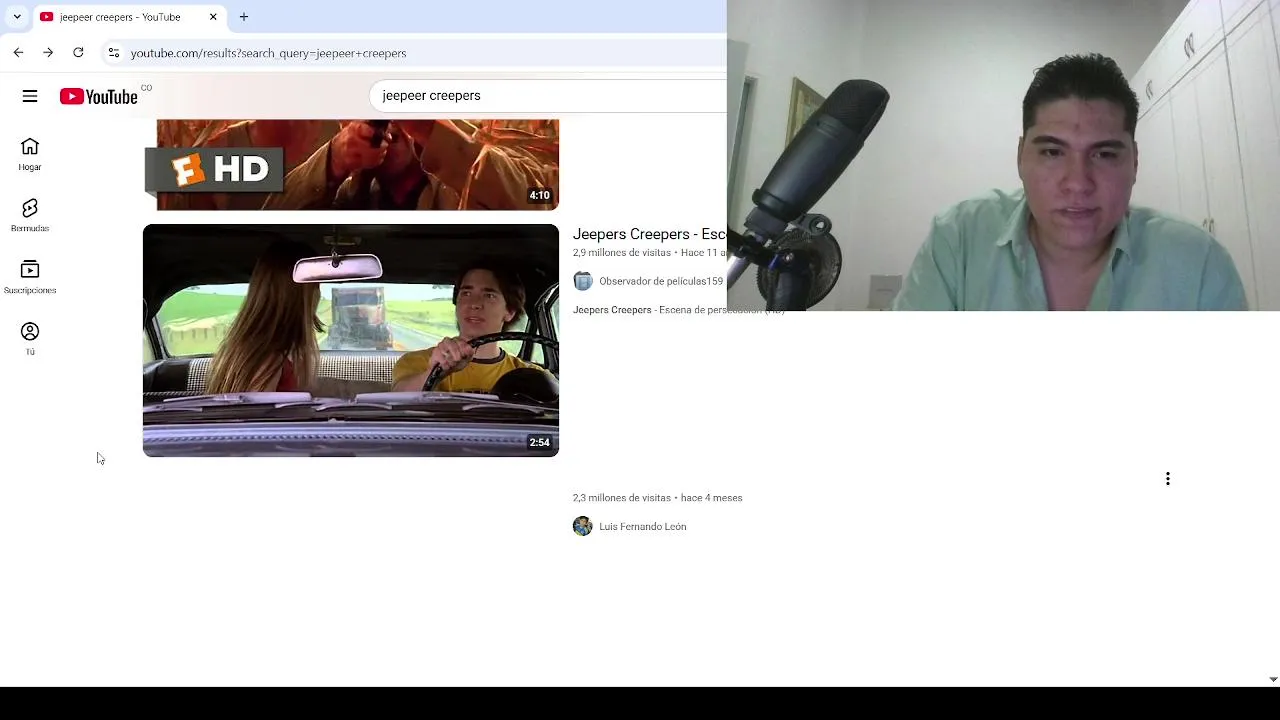
Task: Click the scroll-down arrow of the scrollbar
Action: point(1273,679)
